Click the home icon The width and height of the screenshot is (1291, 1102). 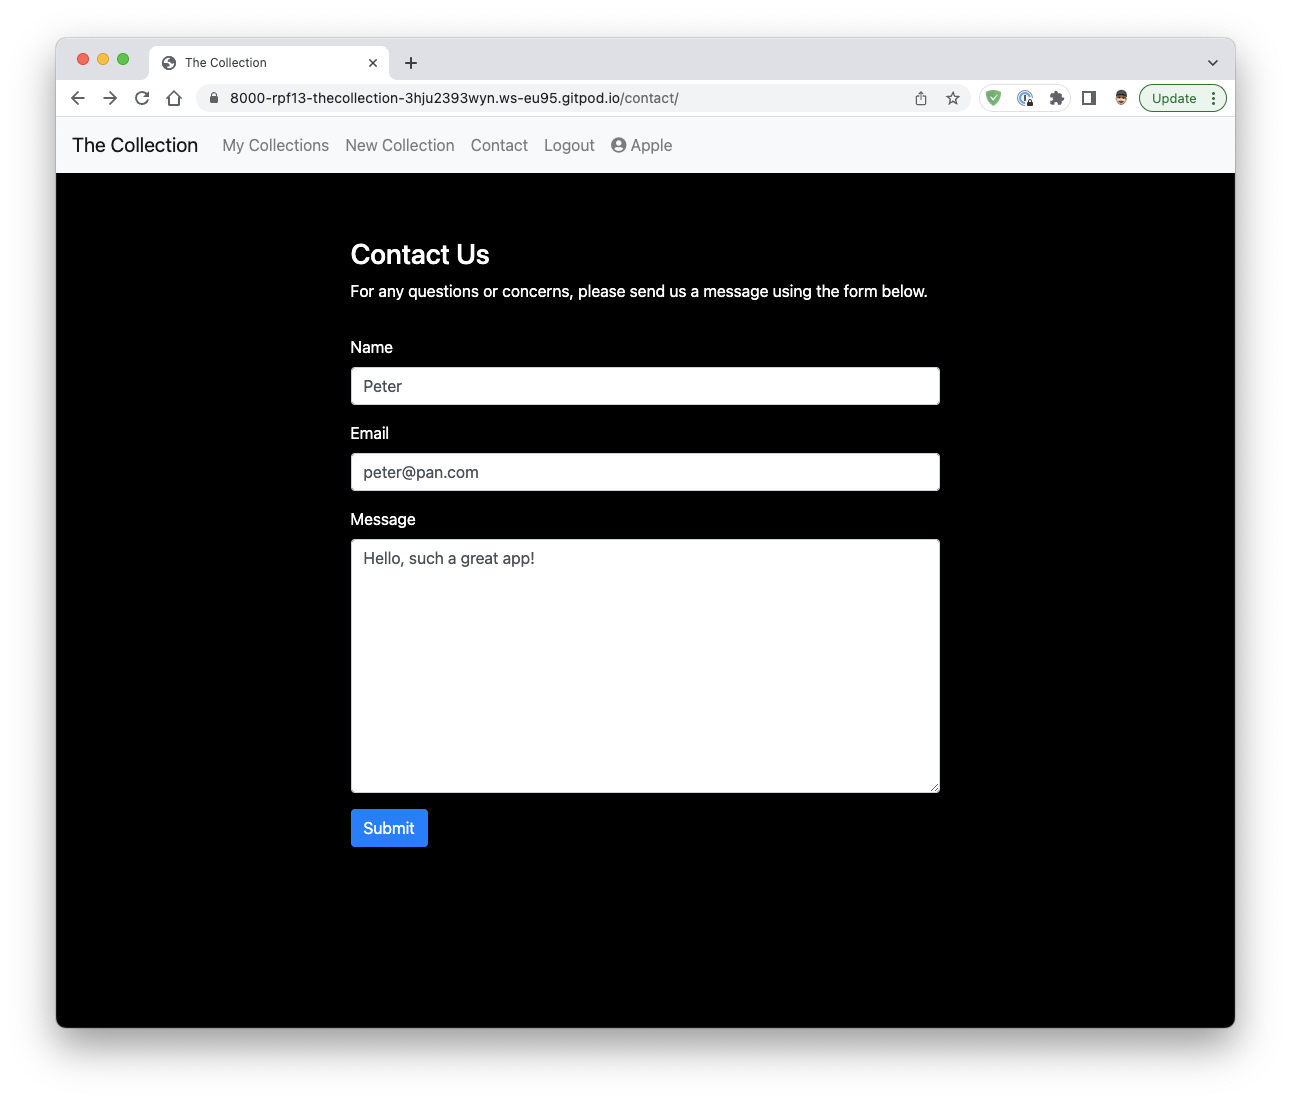174,98
